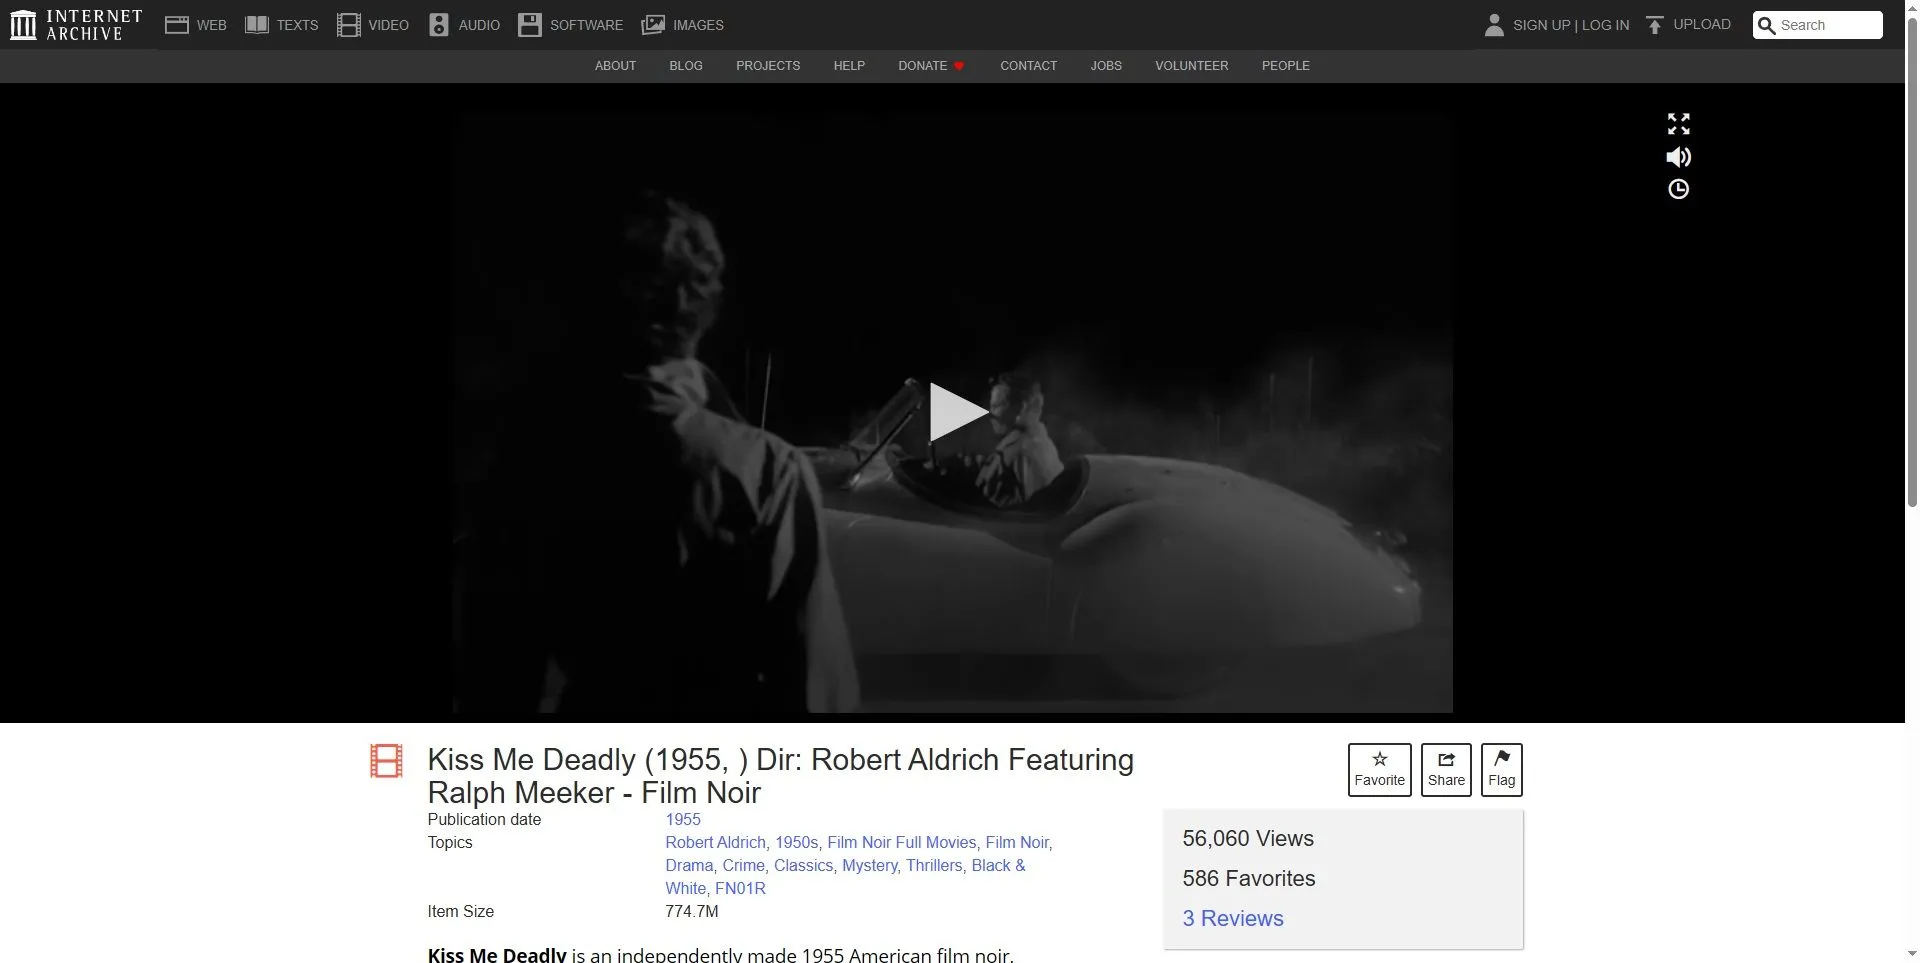Open the Help menu item
The image size is (1920, 963).
tap(849, 66)
